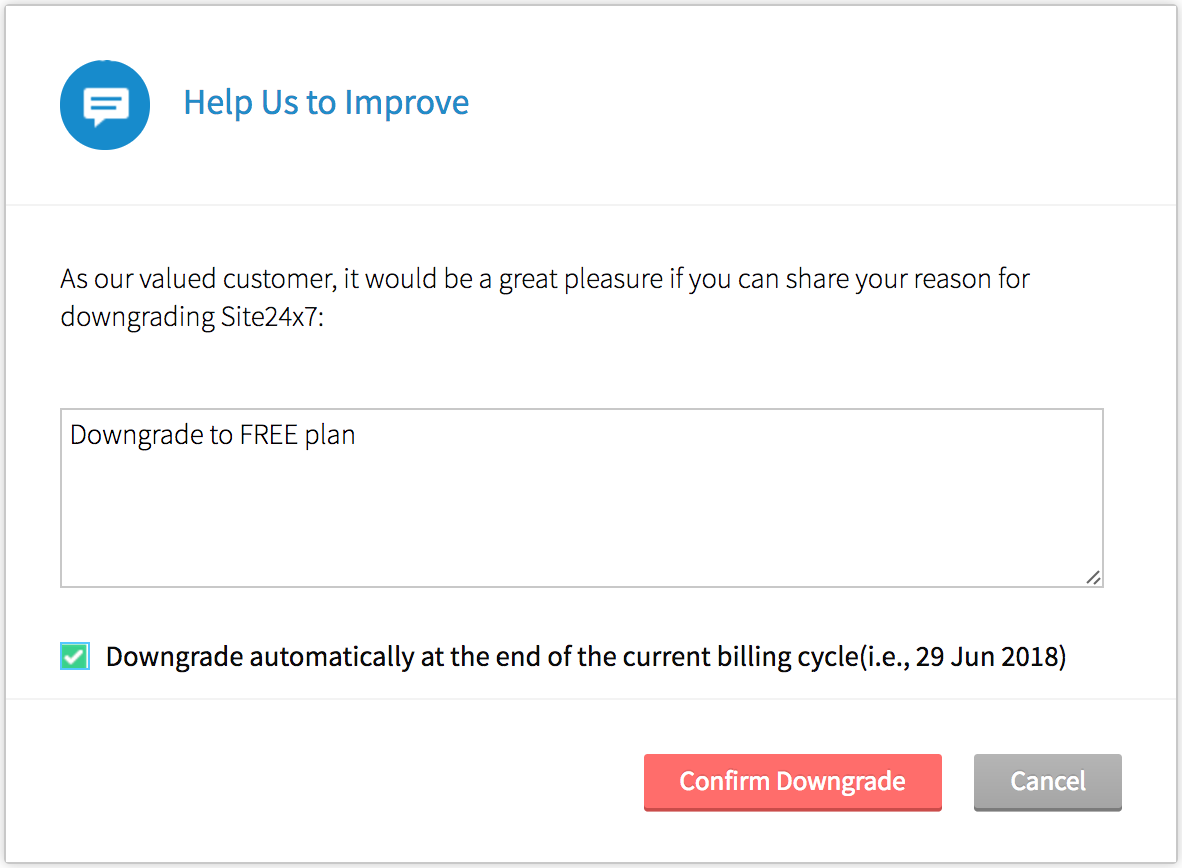Click the "Help Us to Improve" heading

tap(326, 103)
